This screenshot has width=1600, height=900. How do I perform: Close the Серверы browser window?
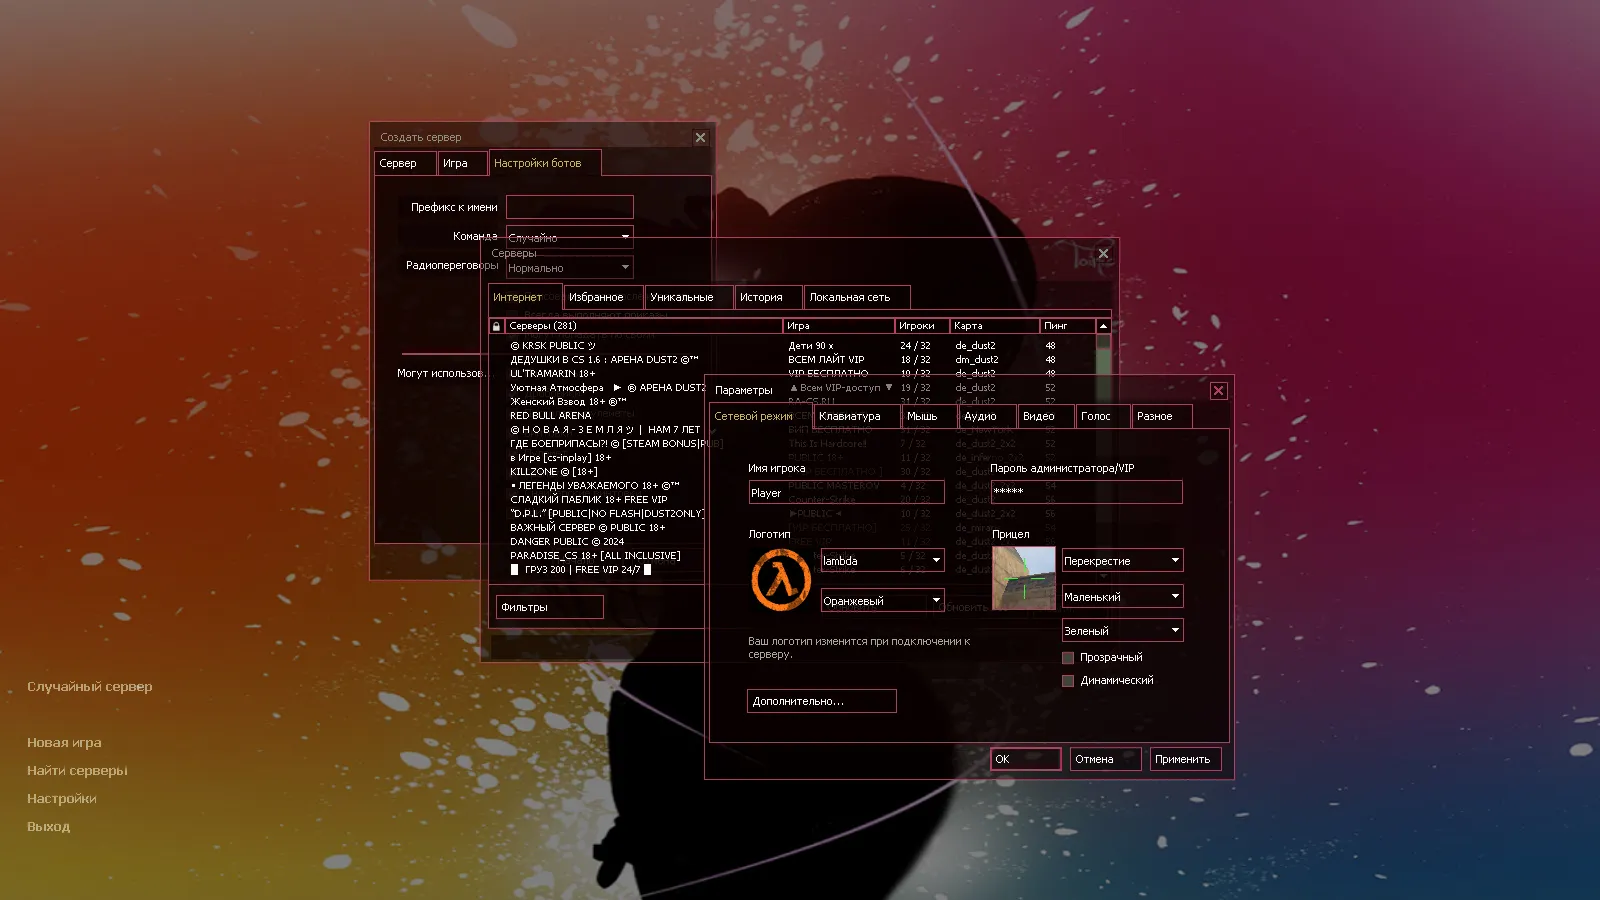click(x=1103, y=254)
